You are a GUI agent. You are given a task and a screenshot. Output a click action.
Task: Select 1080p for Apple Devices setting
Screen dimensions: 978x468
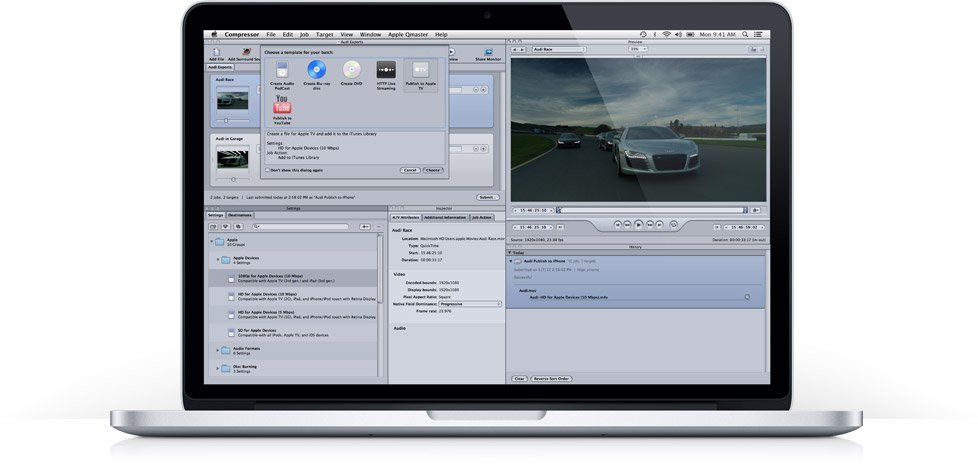tap(293, 278)
